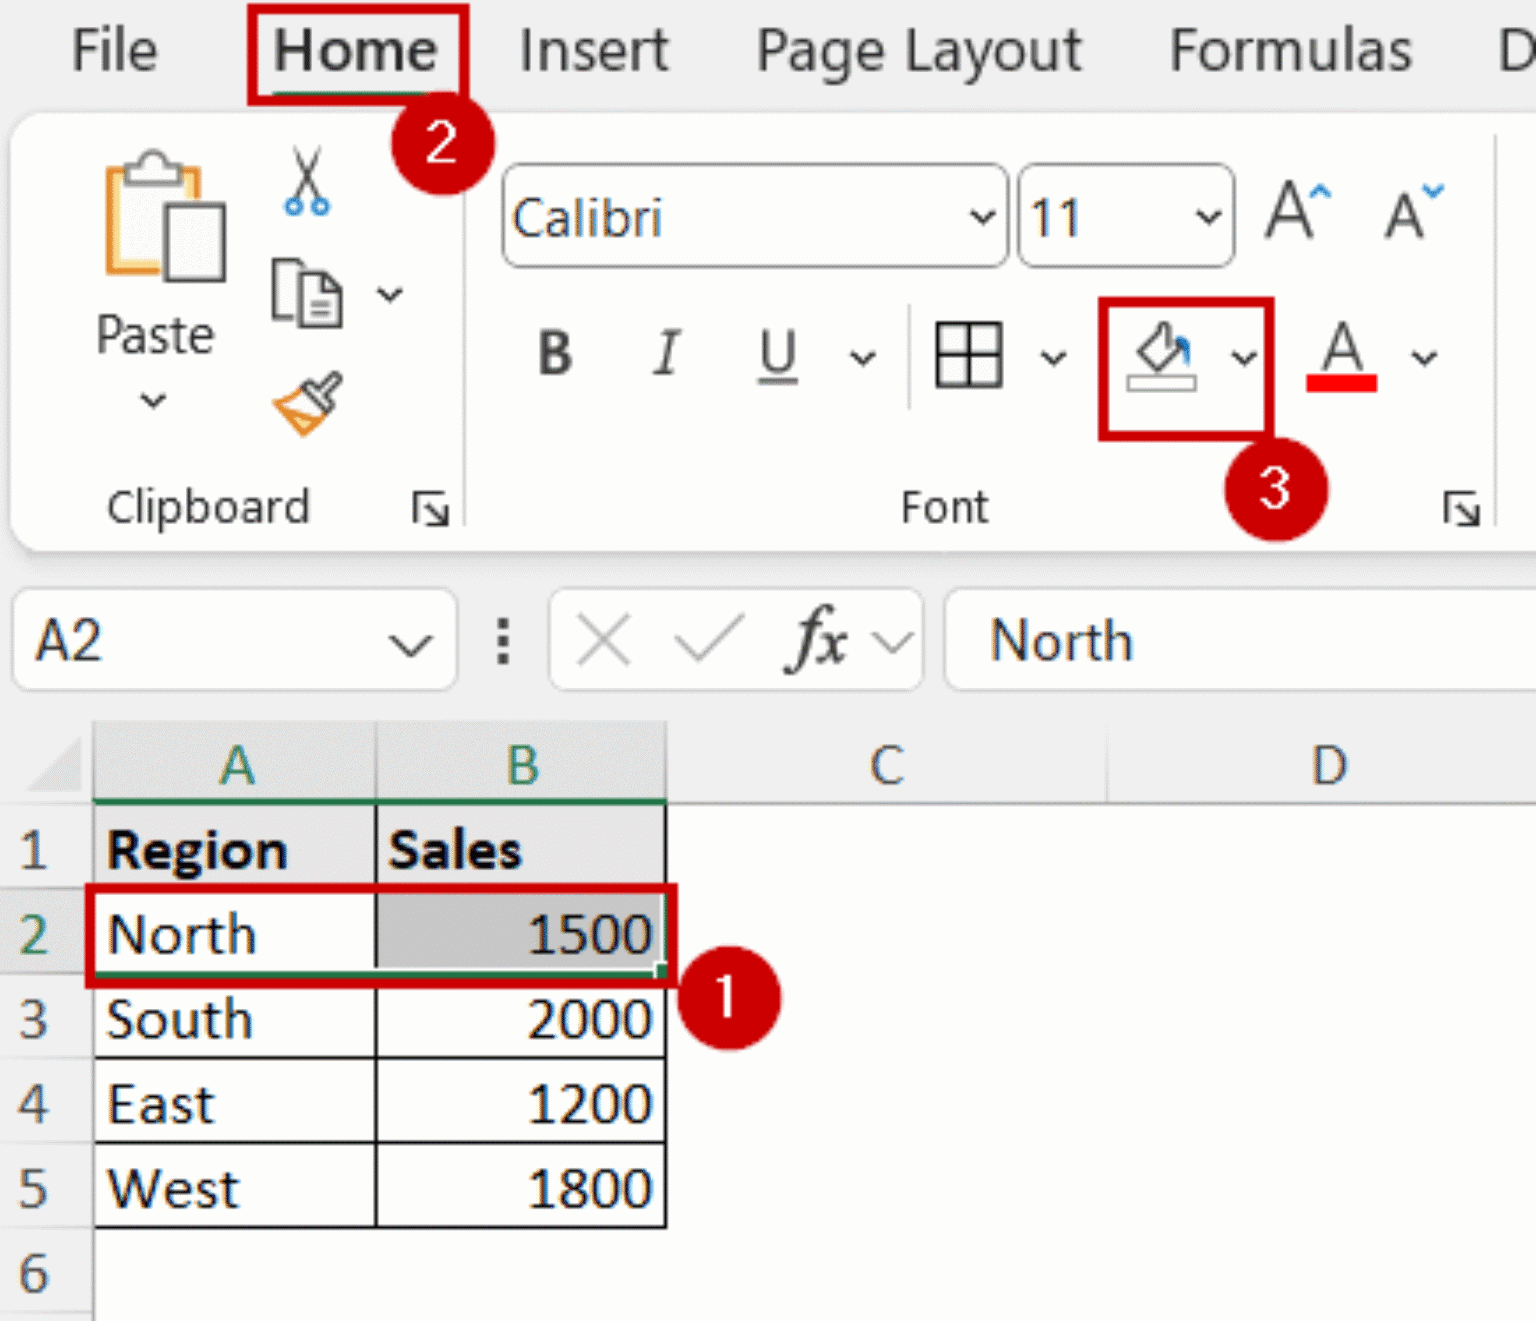Click the Insert Function fx icon
This screenshot has height=1321, width=1536.
(818, 640)
